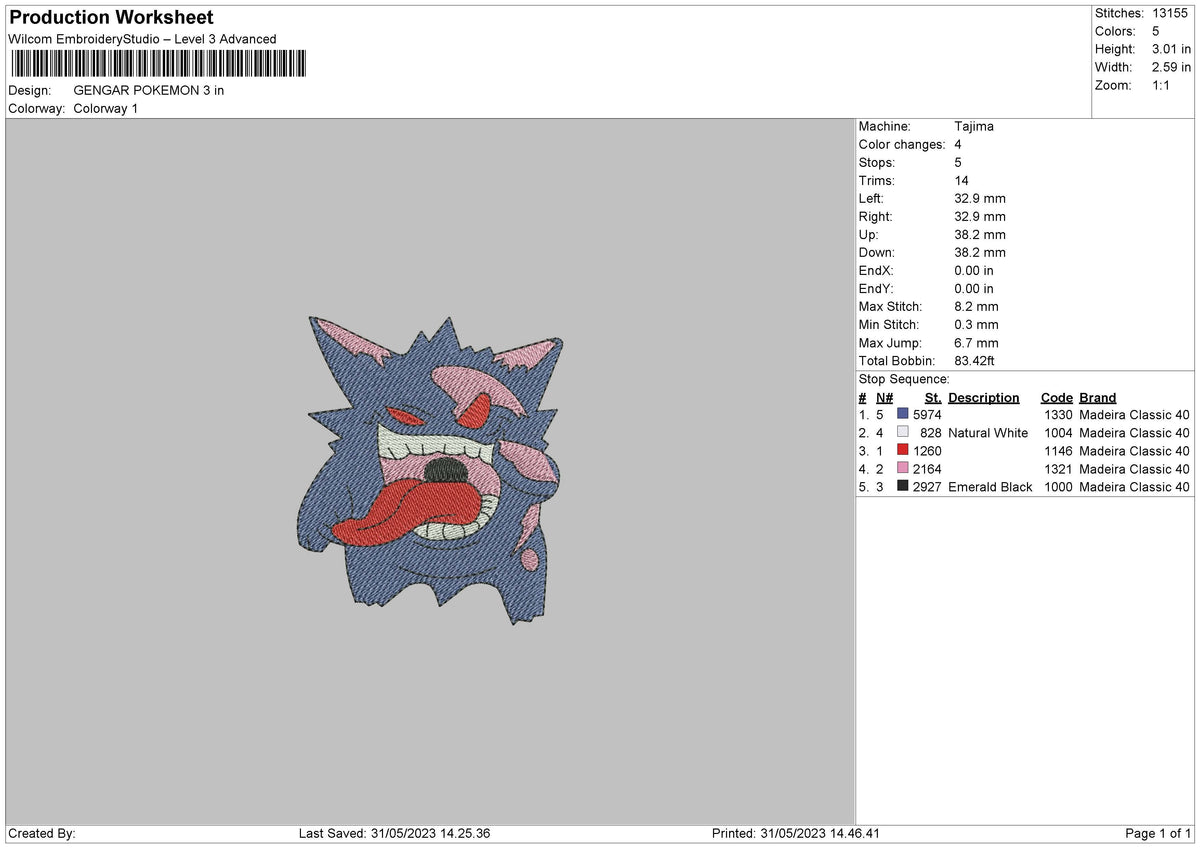Click the 'Brand' column header
The width and height of the screenshot is (1200, 848).
point(1098,397)
